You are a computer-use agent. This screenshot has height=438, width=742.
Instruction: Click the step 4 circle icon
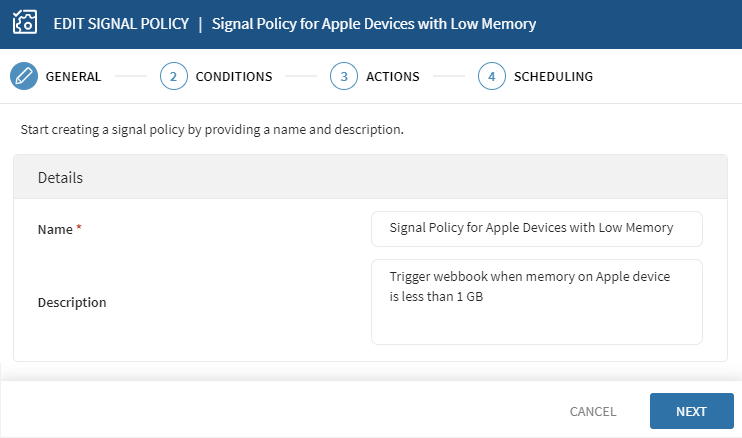pyautogui.click(x=491, y=76)
